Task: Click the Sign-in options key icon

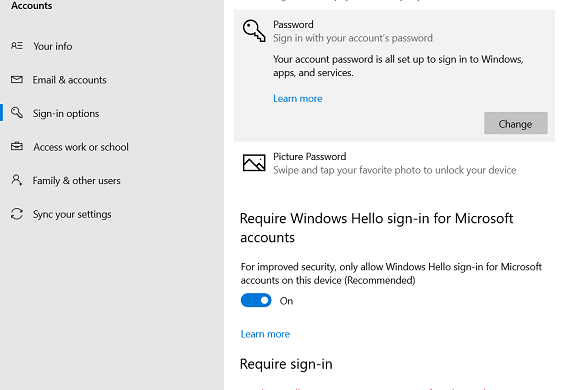Action: pos(17,113)
